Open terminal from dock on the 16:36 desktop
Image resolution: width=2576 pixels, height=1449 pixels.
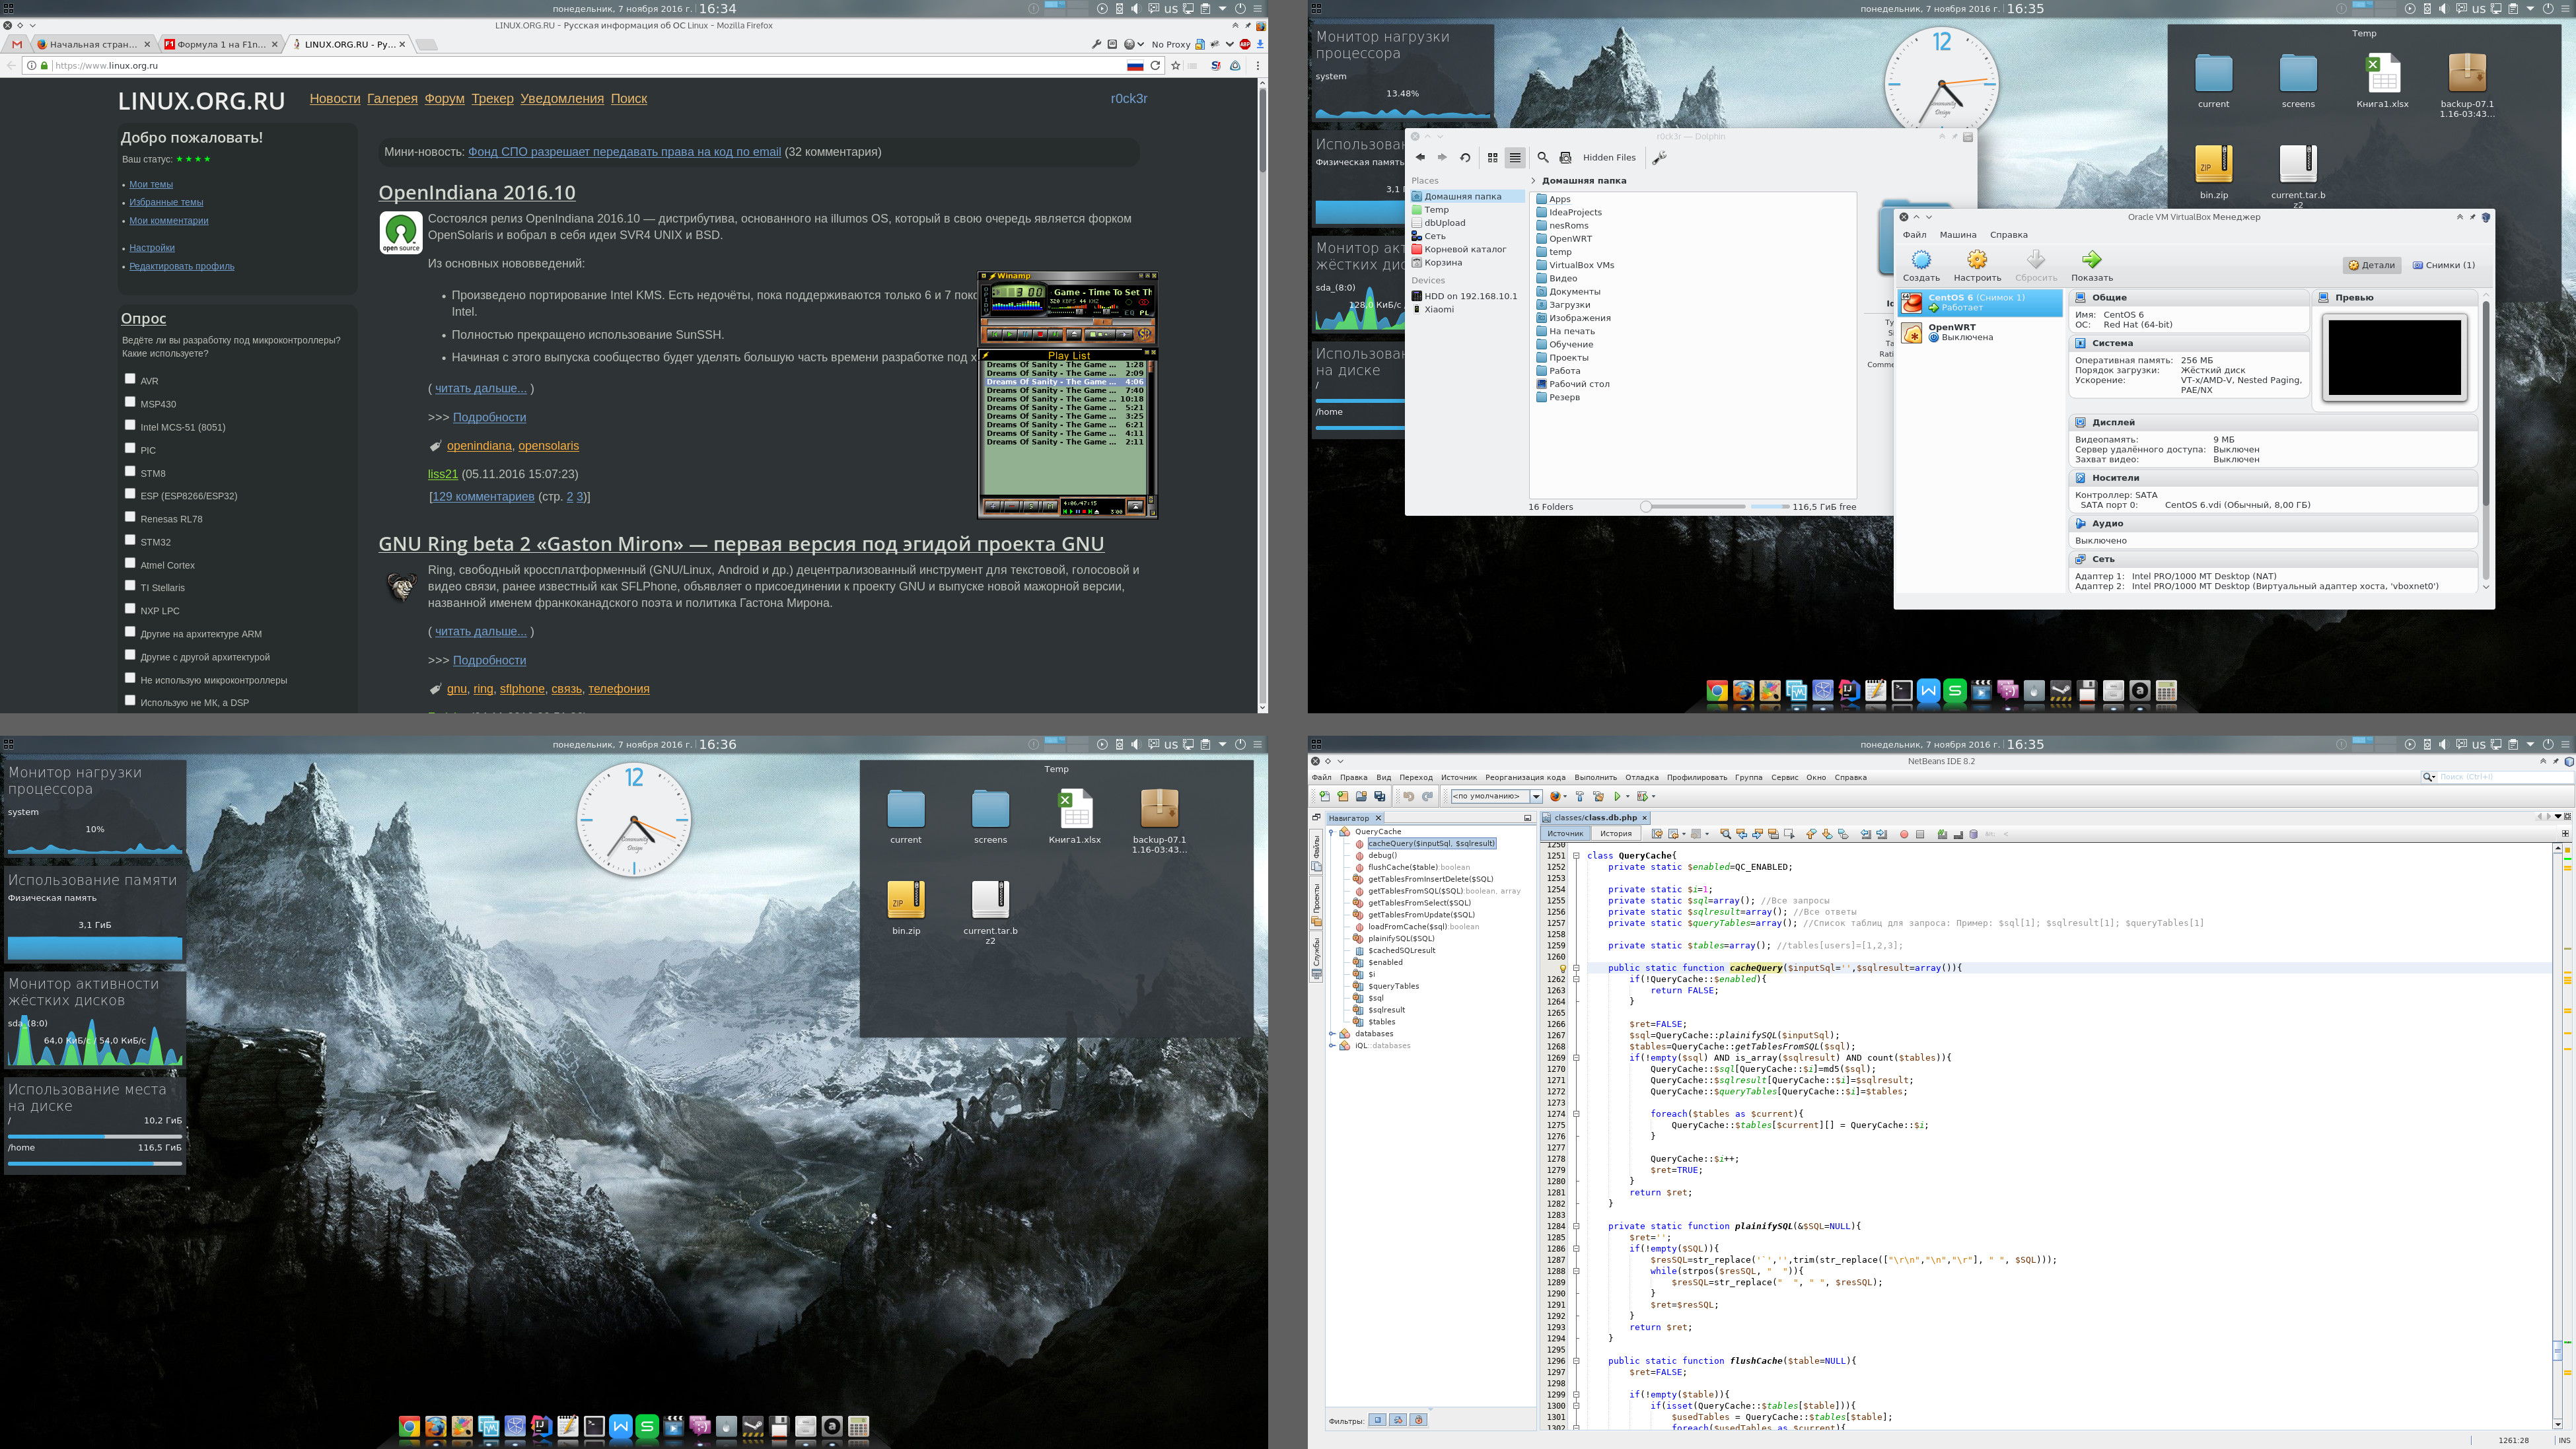click(x=594, y=1427)
